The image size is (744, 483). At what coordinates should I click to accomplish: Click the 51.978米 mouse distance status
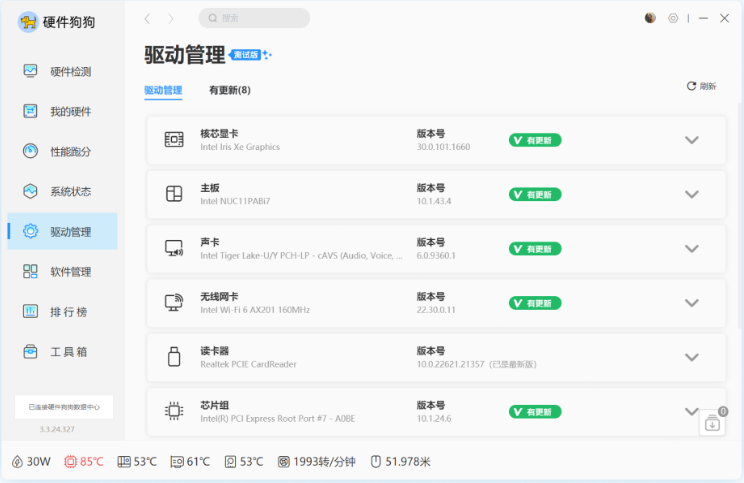[400, 462]
